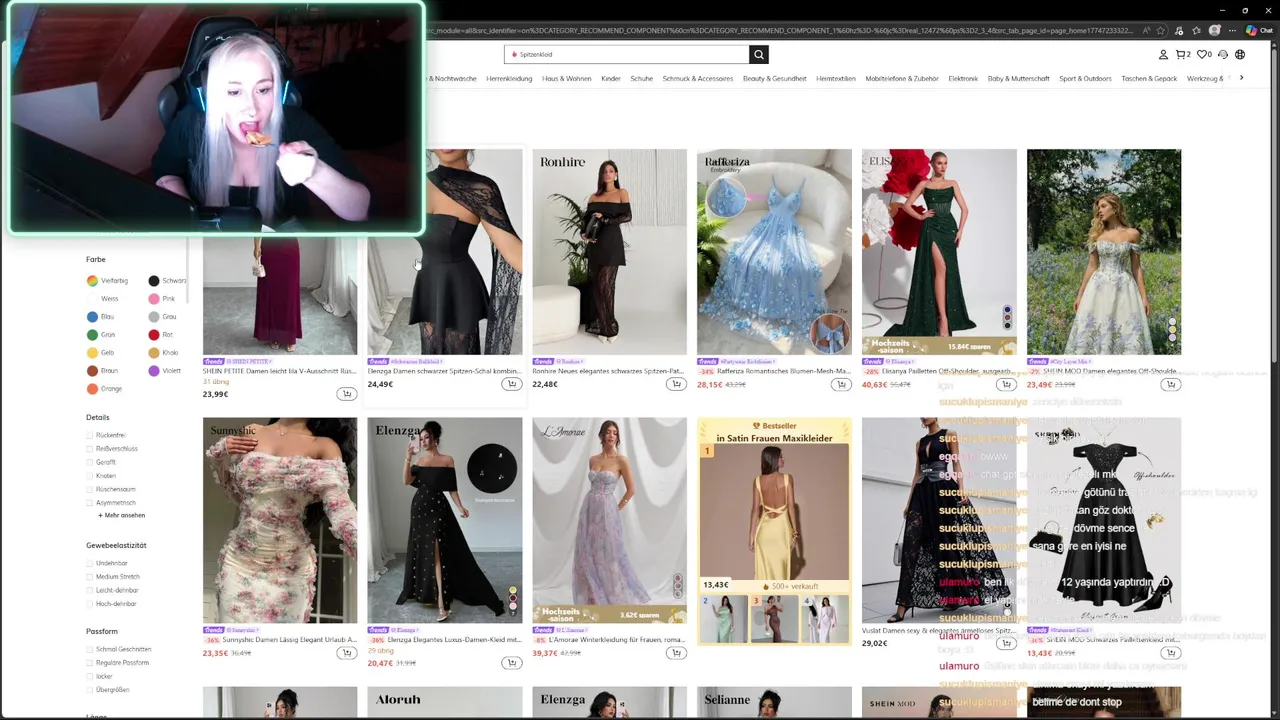Image resolution: width=1280 pixels, height=720 pixels.
Task: Open the Herrenkleidung category
Action: 509,78
